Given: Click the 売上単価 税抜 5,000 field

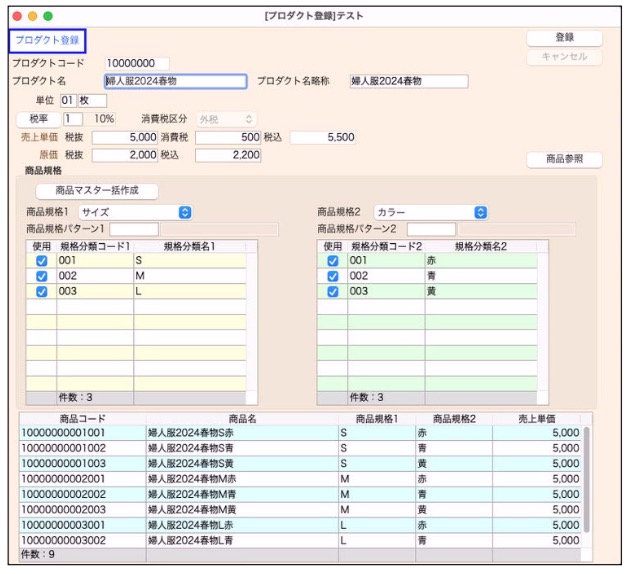Looking at the screenshot, I should click(x=126, y=137).
